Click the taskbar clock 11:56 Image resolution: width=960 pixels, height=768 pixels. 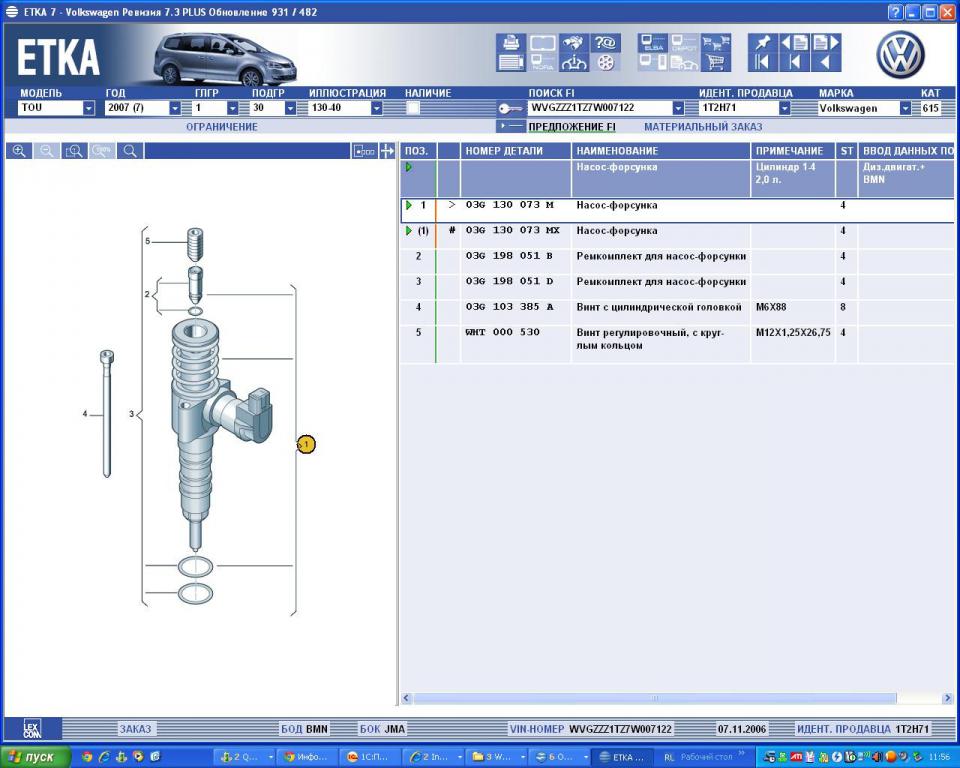coord(940,757)
